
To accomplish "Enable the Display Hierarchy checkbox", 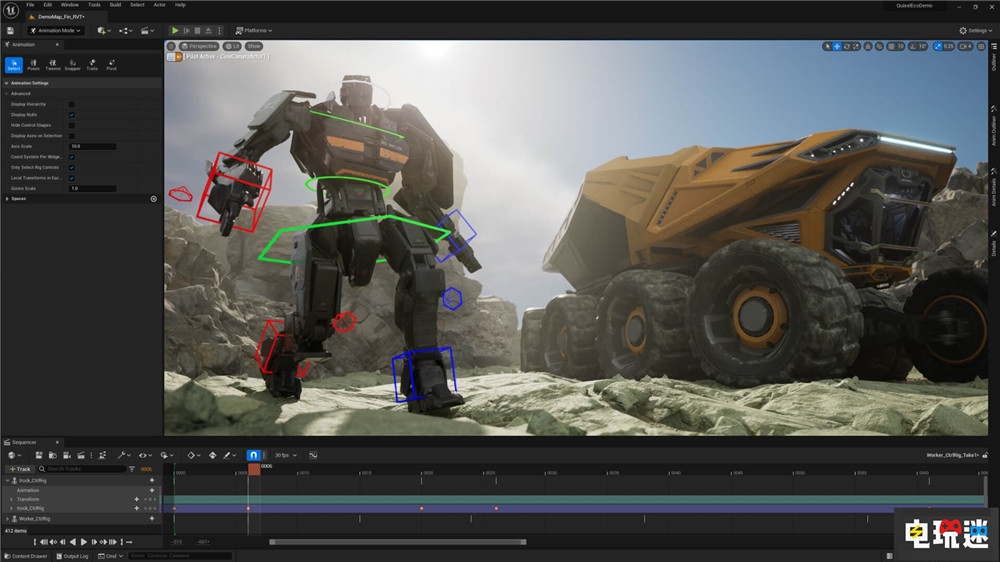I will coord(71,104).
